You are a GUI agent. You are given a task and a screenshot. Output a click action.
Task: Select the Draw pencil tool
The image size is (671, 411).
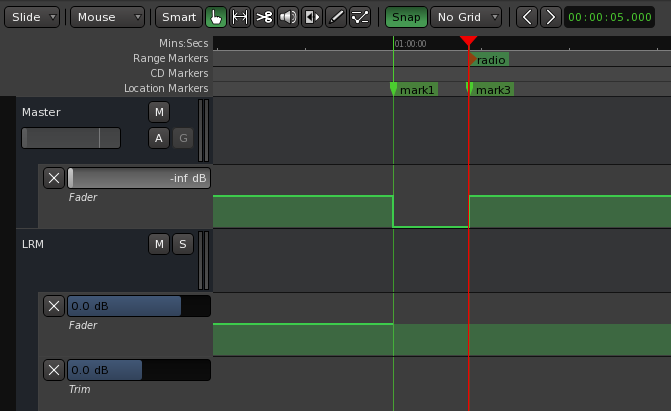(336, 17)
